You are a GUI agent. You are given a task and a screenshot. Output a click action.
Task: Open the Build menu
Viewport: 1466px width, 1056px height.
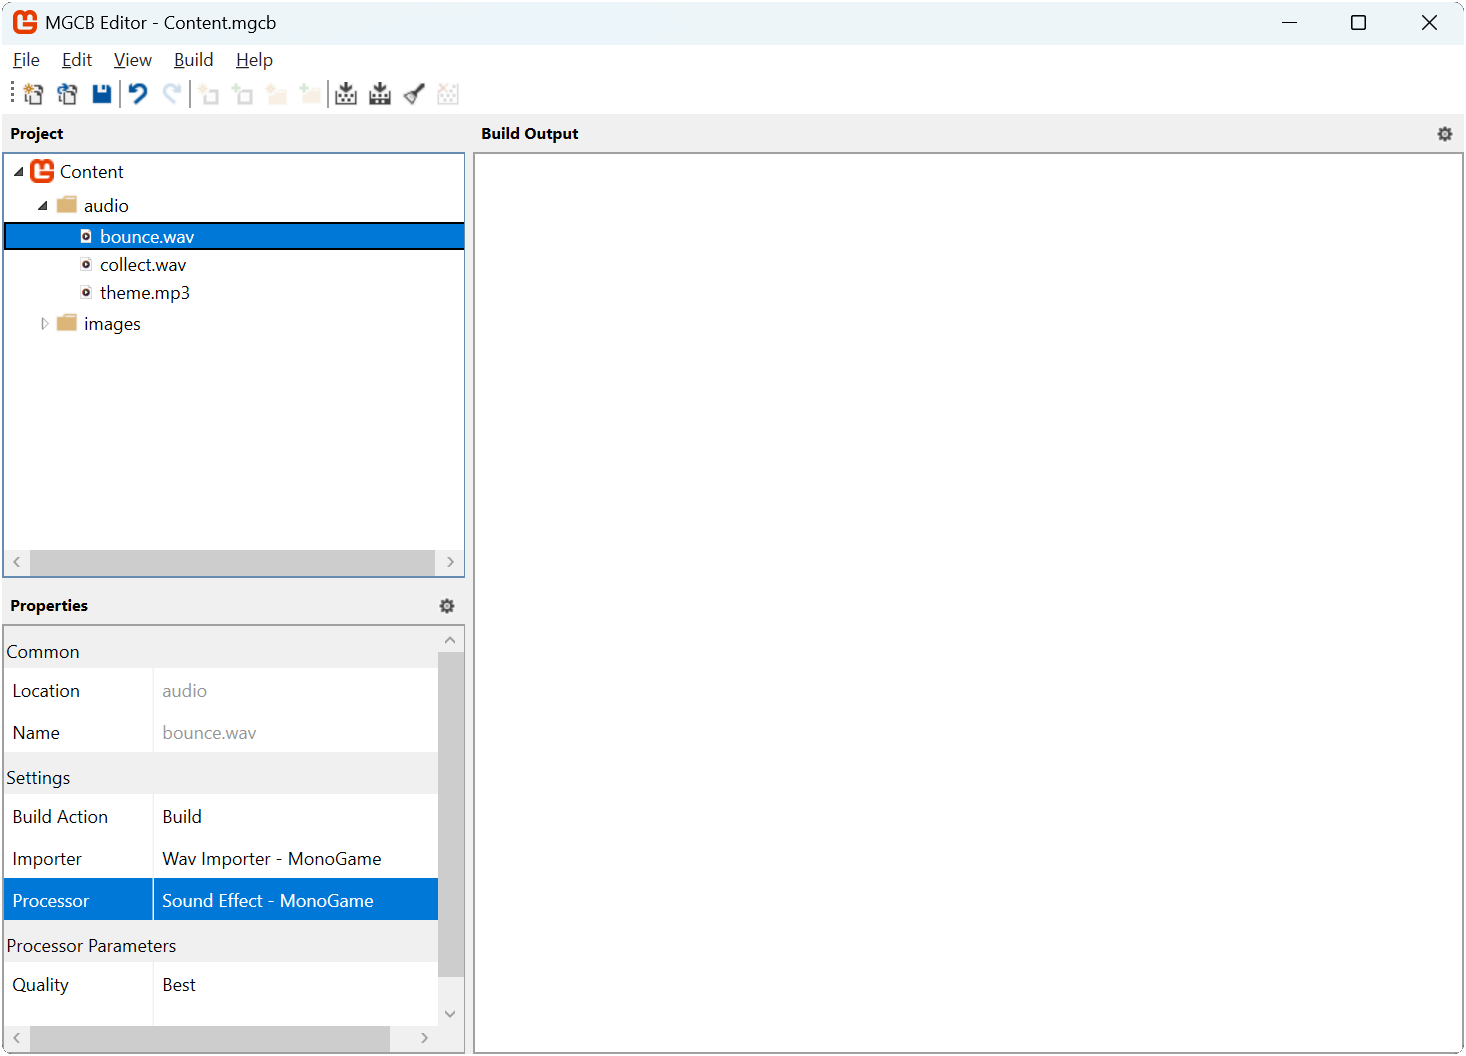(x=193, y=60)
